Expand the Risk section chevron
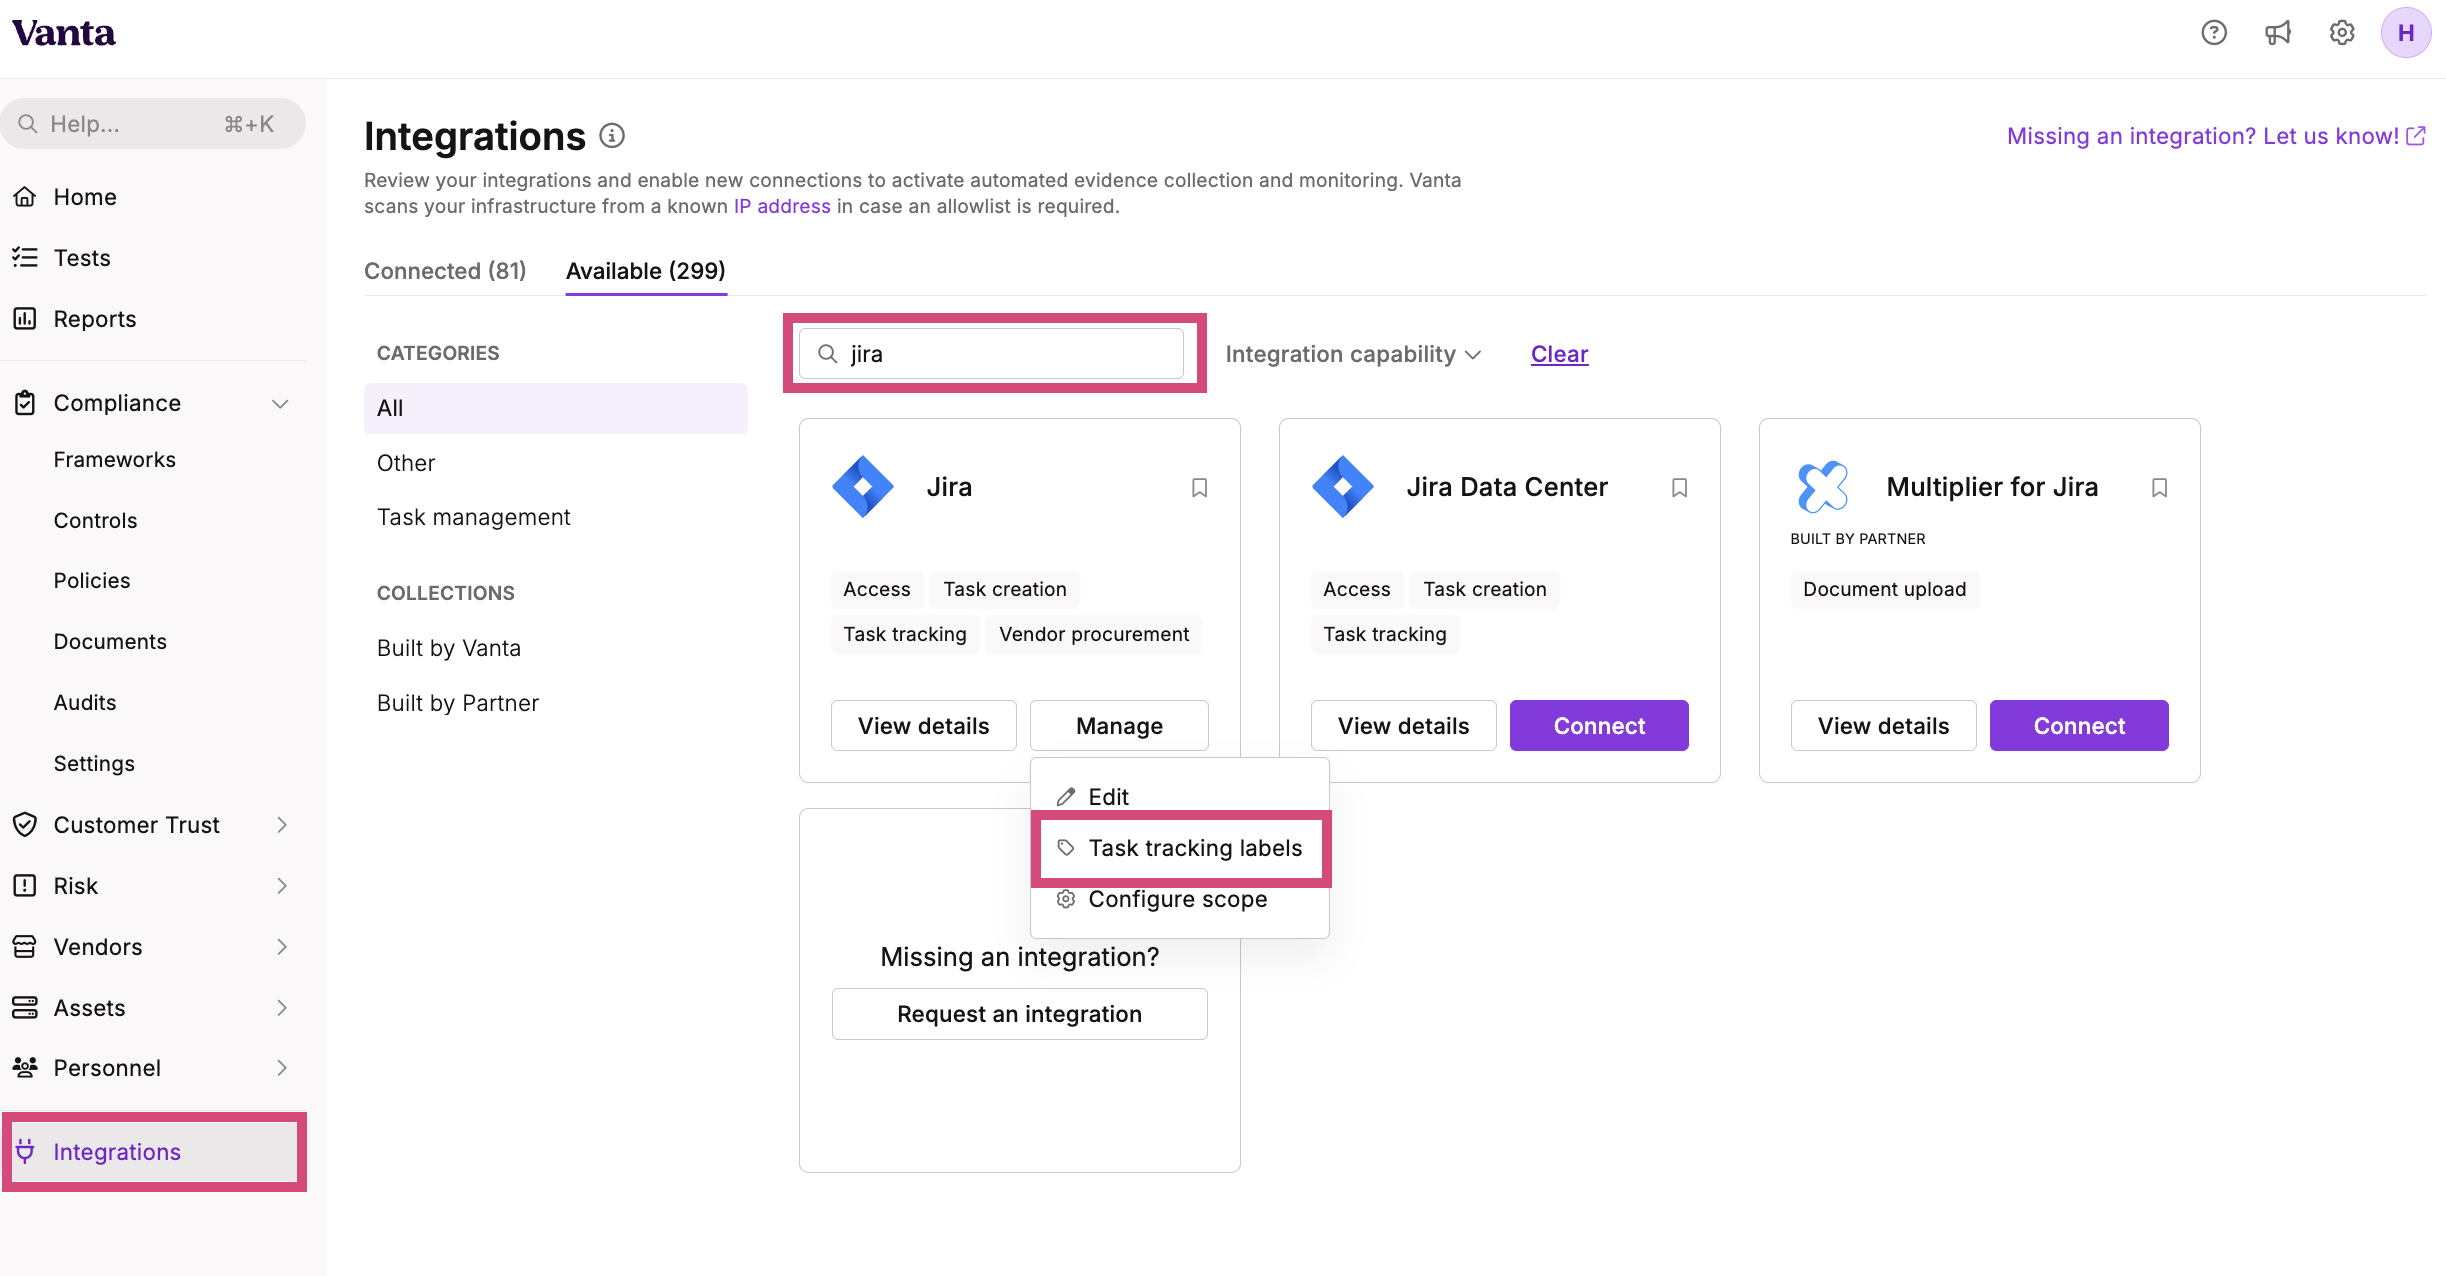Screen dimensions: 2446x1276 (282, 886)
